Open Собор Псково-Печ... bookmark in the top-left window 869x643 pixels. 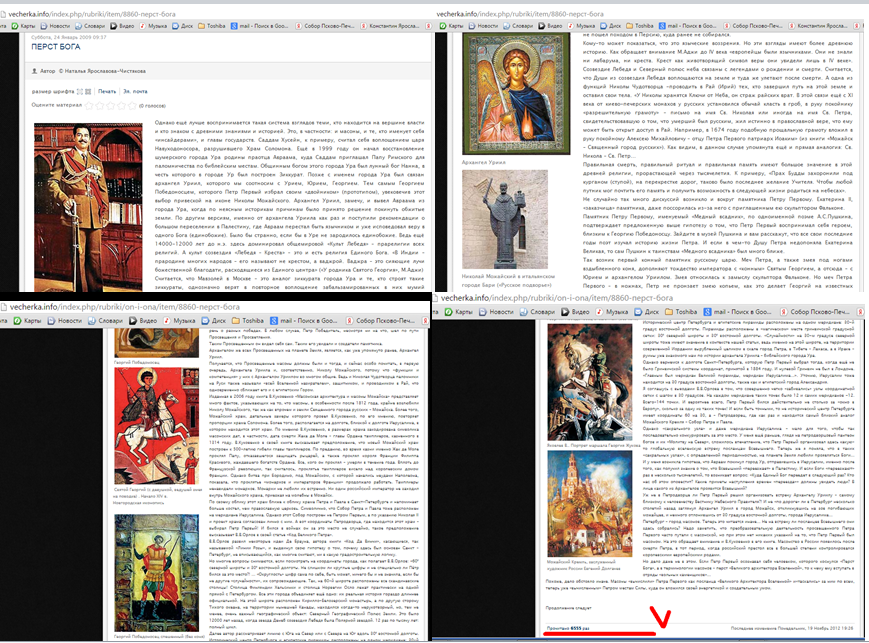[325, 26]
